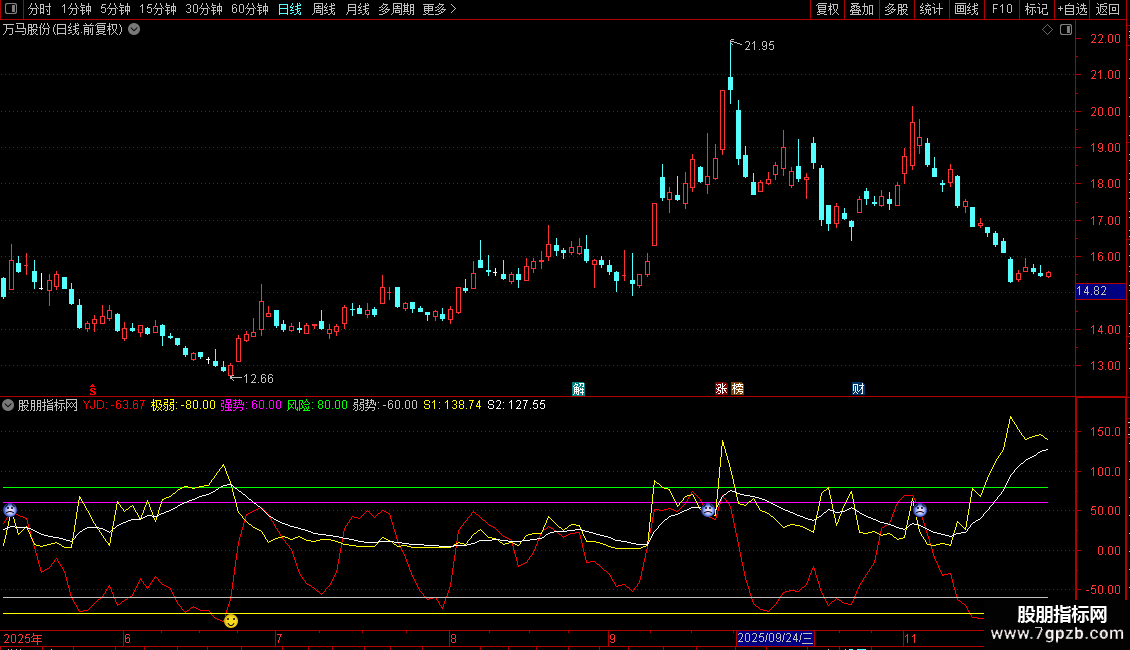Toggle the left sidebar panel icon
The width and height of the screenshot is (1130, 650).
(x=9, y=9)
